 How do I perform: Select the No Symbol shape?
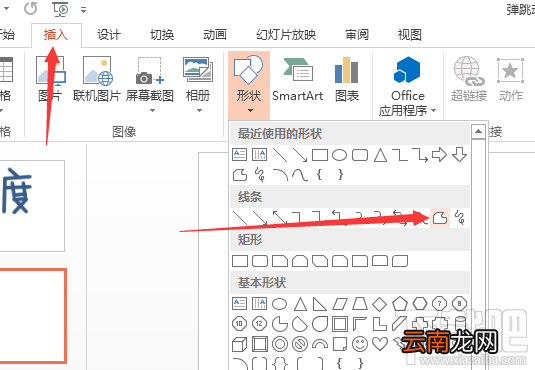(x=300, y=344)
